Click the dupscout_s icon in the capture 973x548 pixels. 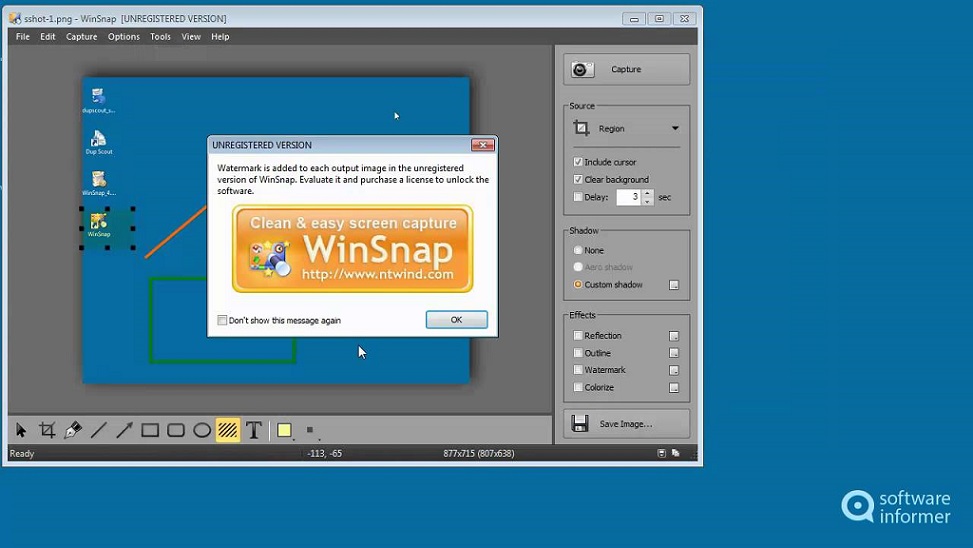[99, 101]
